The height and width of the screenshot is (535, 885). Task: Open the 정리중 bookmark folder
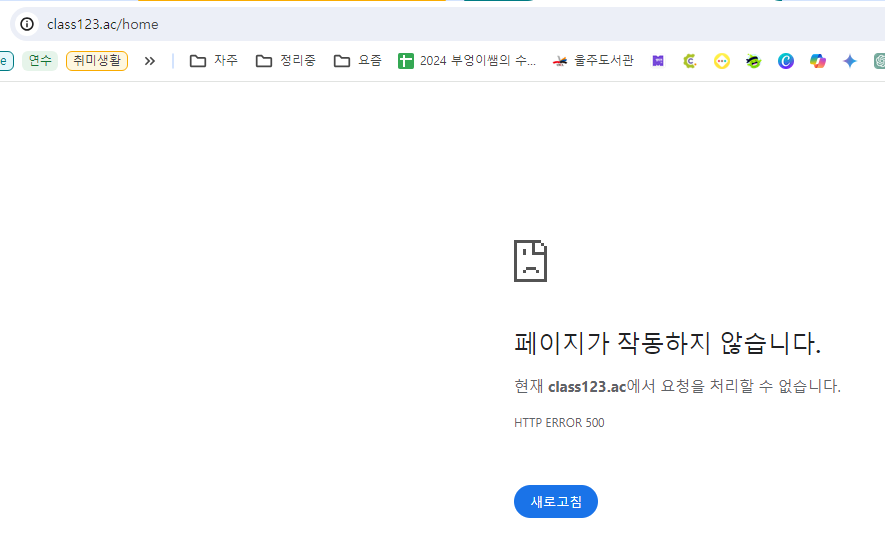286,61
